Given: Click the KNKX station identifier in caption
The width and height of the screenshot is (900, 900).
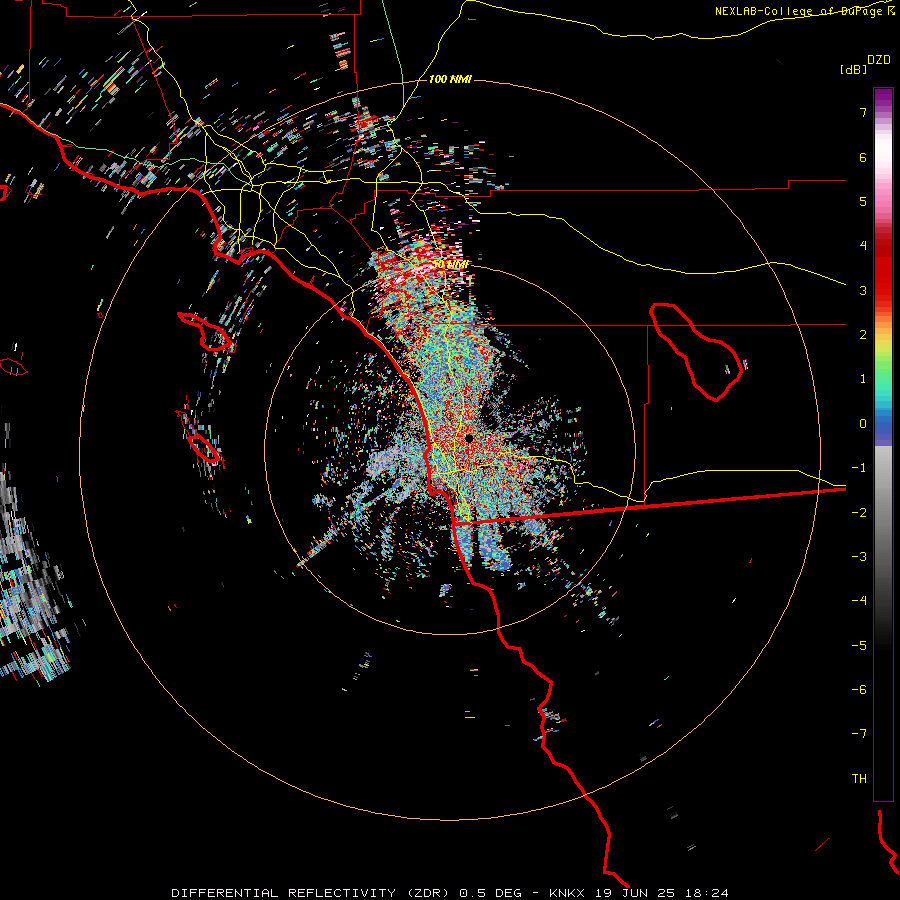Looking at the screenshot, I should (568, 893).
